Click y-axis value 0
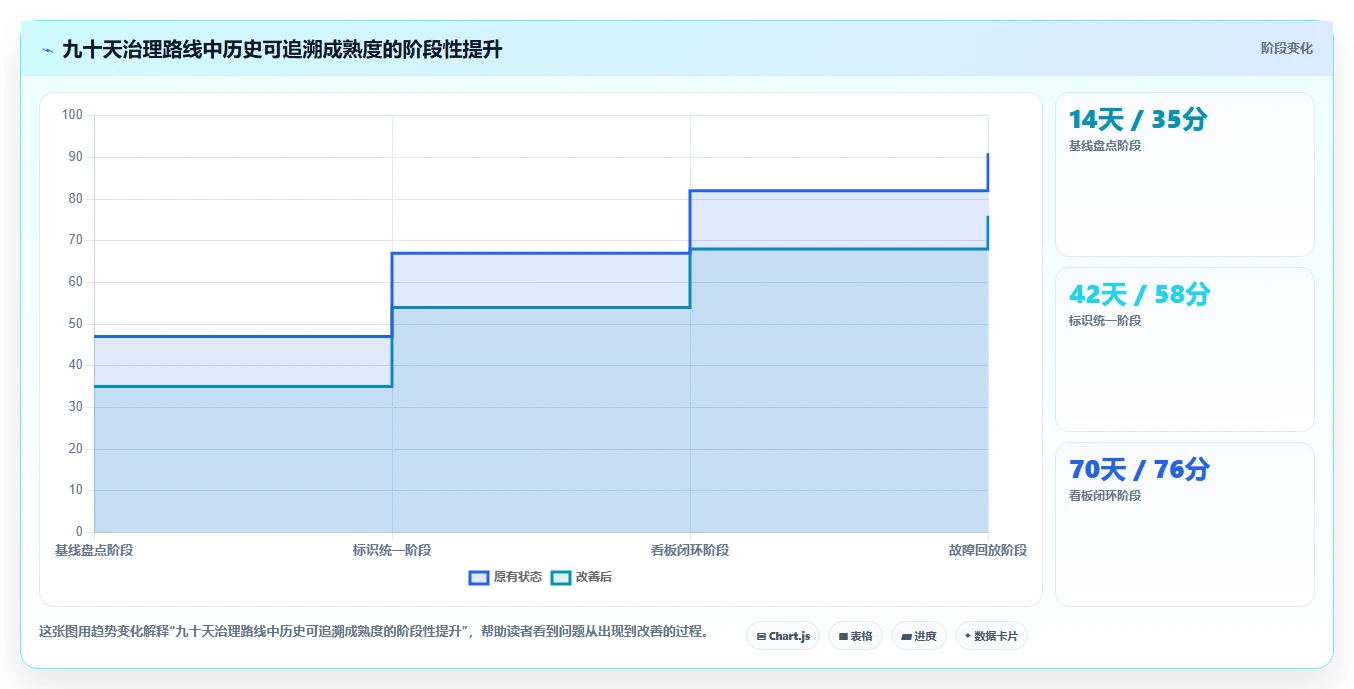1354x689 pixels. pyautogui.click(x=79, y=531)
